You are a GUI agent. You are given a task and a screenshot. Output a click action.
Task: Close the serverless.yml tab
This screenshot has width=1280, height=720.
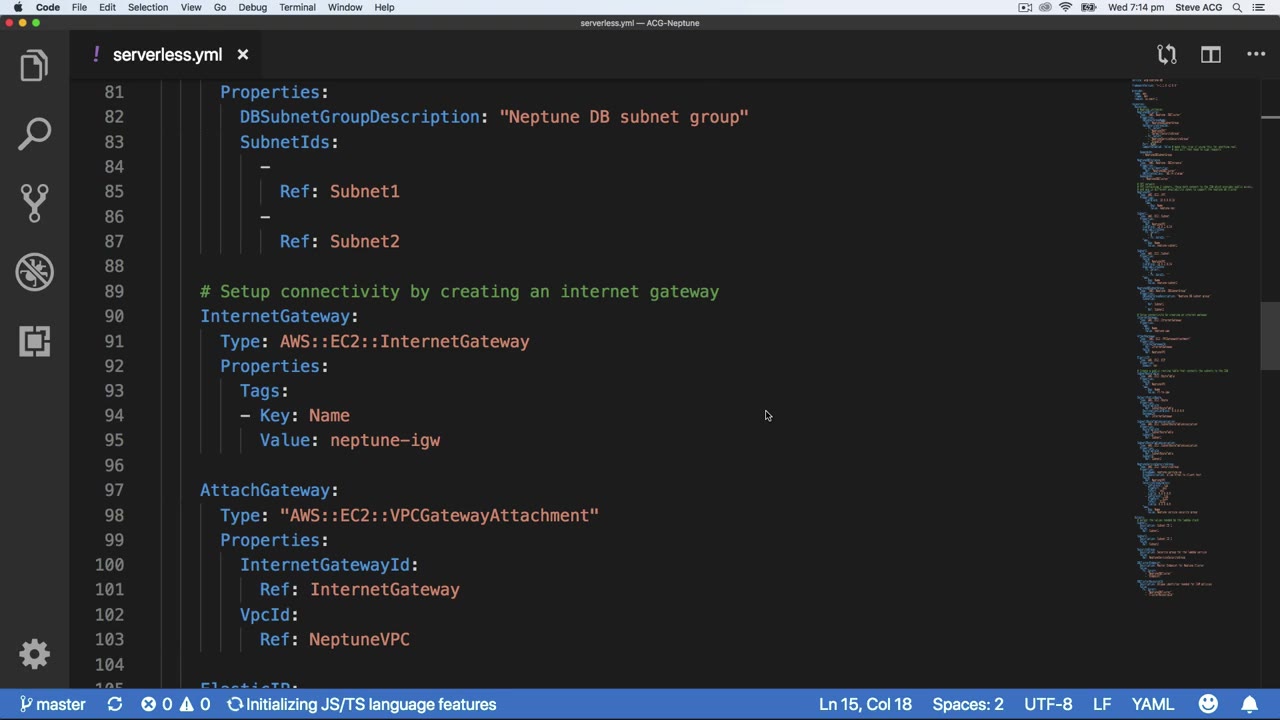[243, 55]
